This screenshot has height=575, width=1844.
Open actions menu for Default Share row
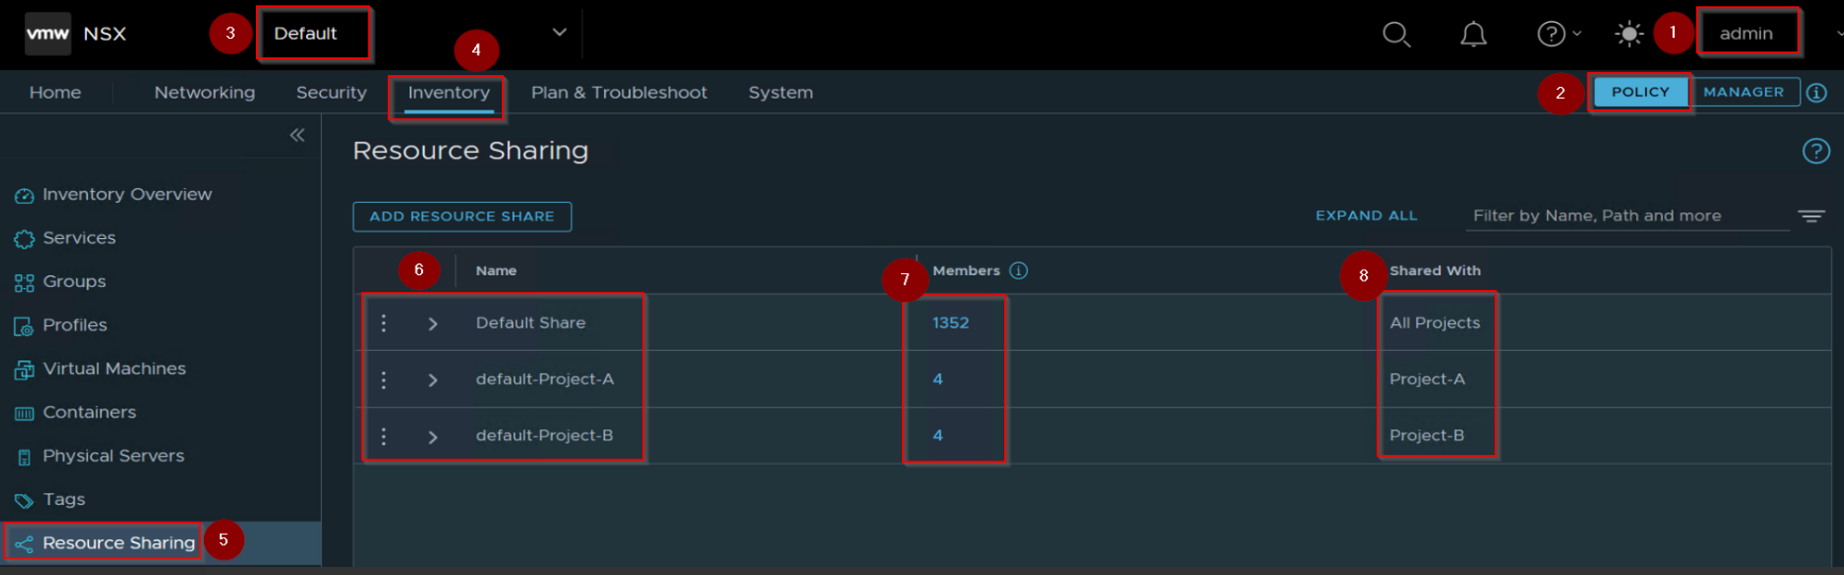pyautogui.click(x=384, y=323)
